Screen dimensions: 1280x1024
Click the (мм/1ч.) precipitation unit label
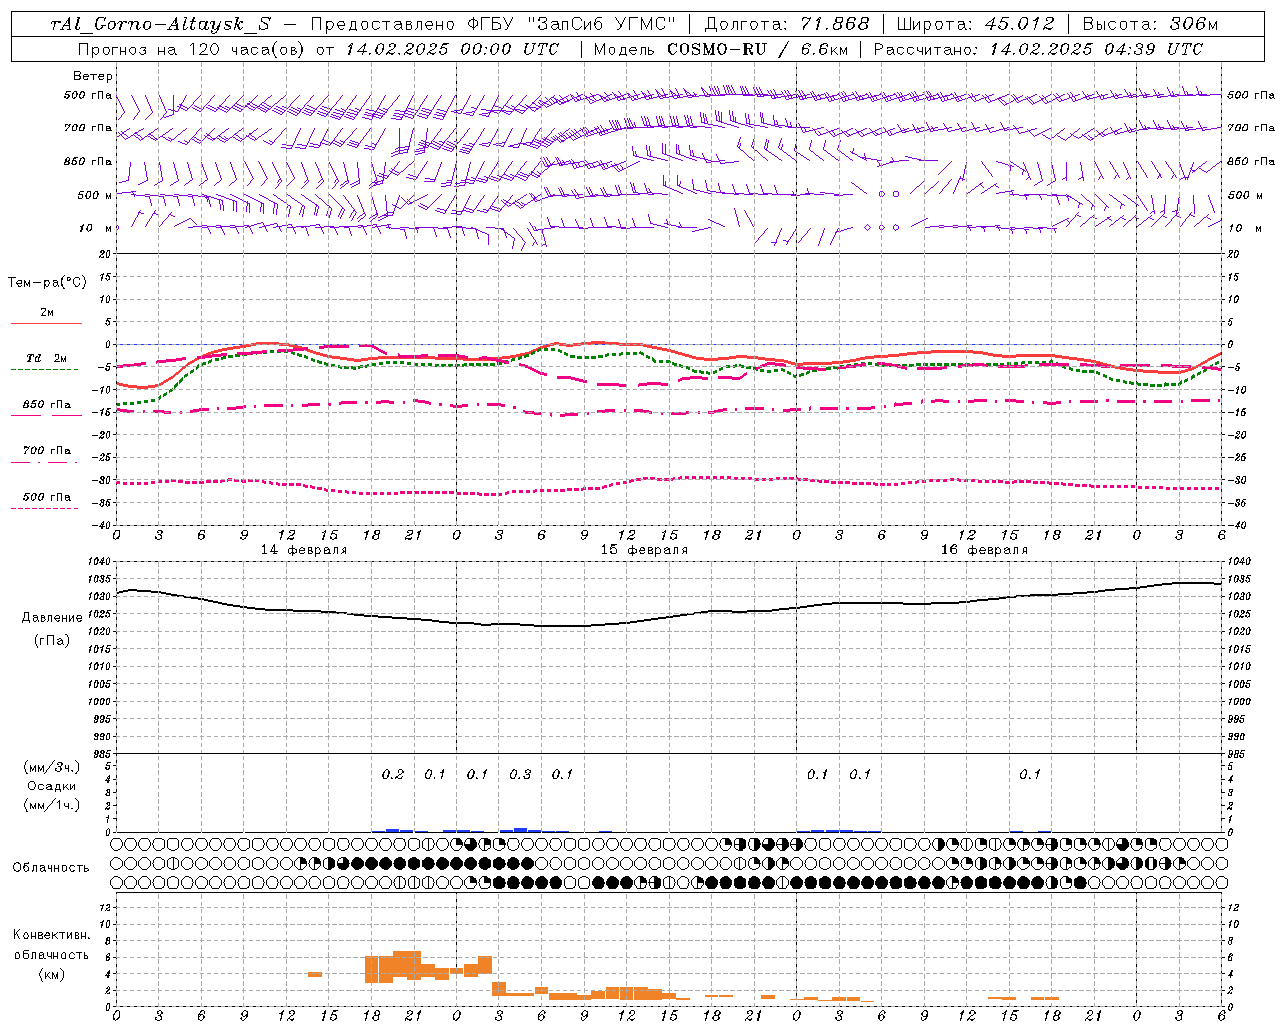point(52,805)
